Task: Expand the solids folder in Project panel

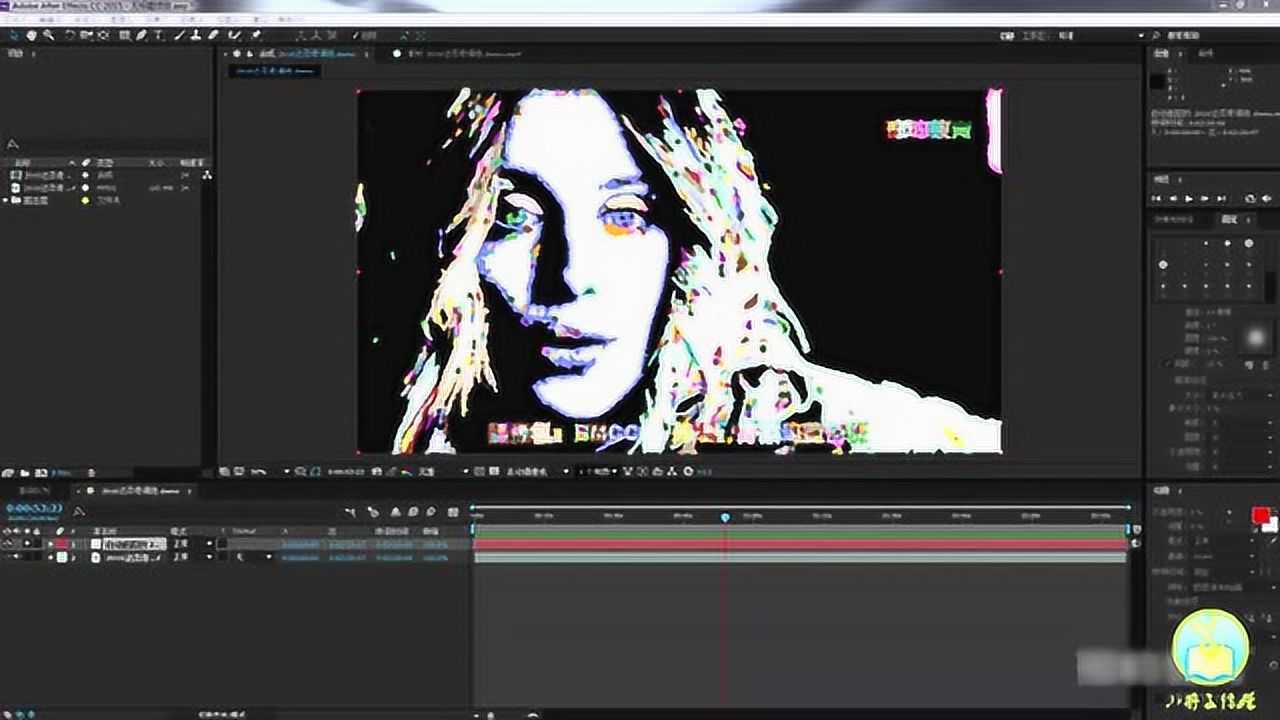Action: tap(5, 200)
